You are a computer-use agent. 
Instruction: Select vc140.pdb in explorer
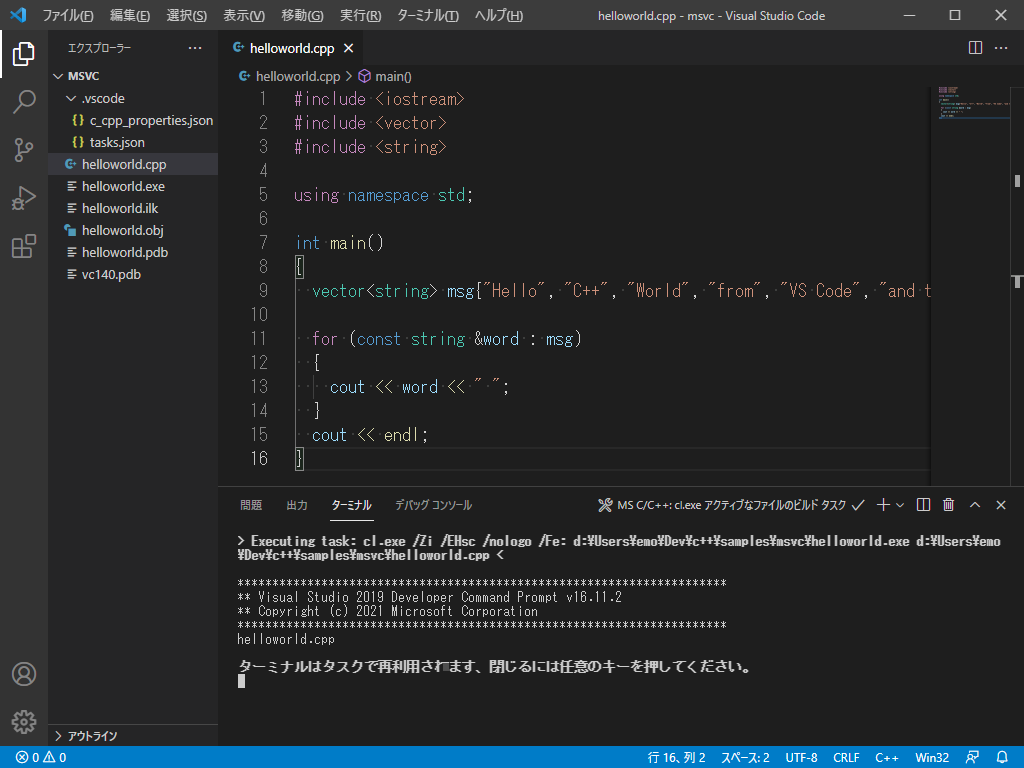pos(133,274)
